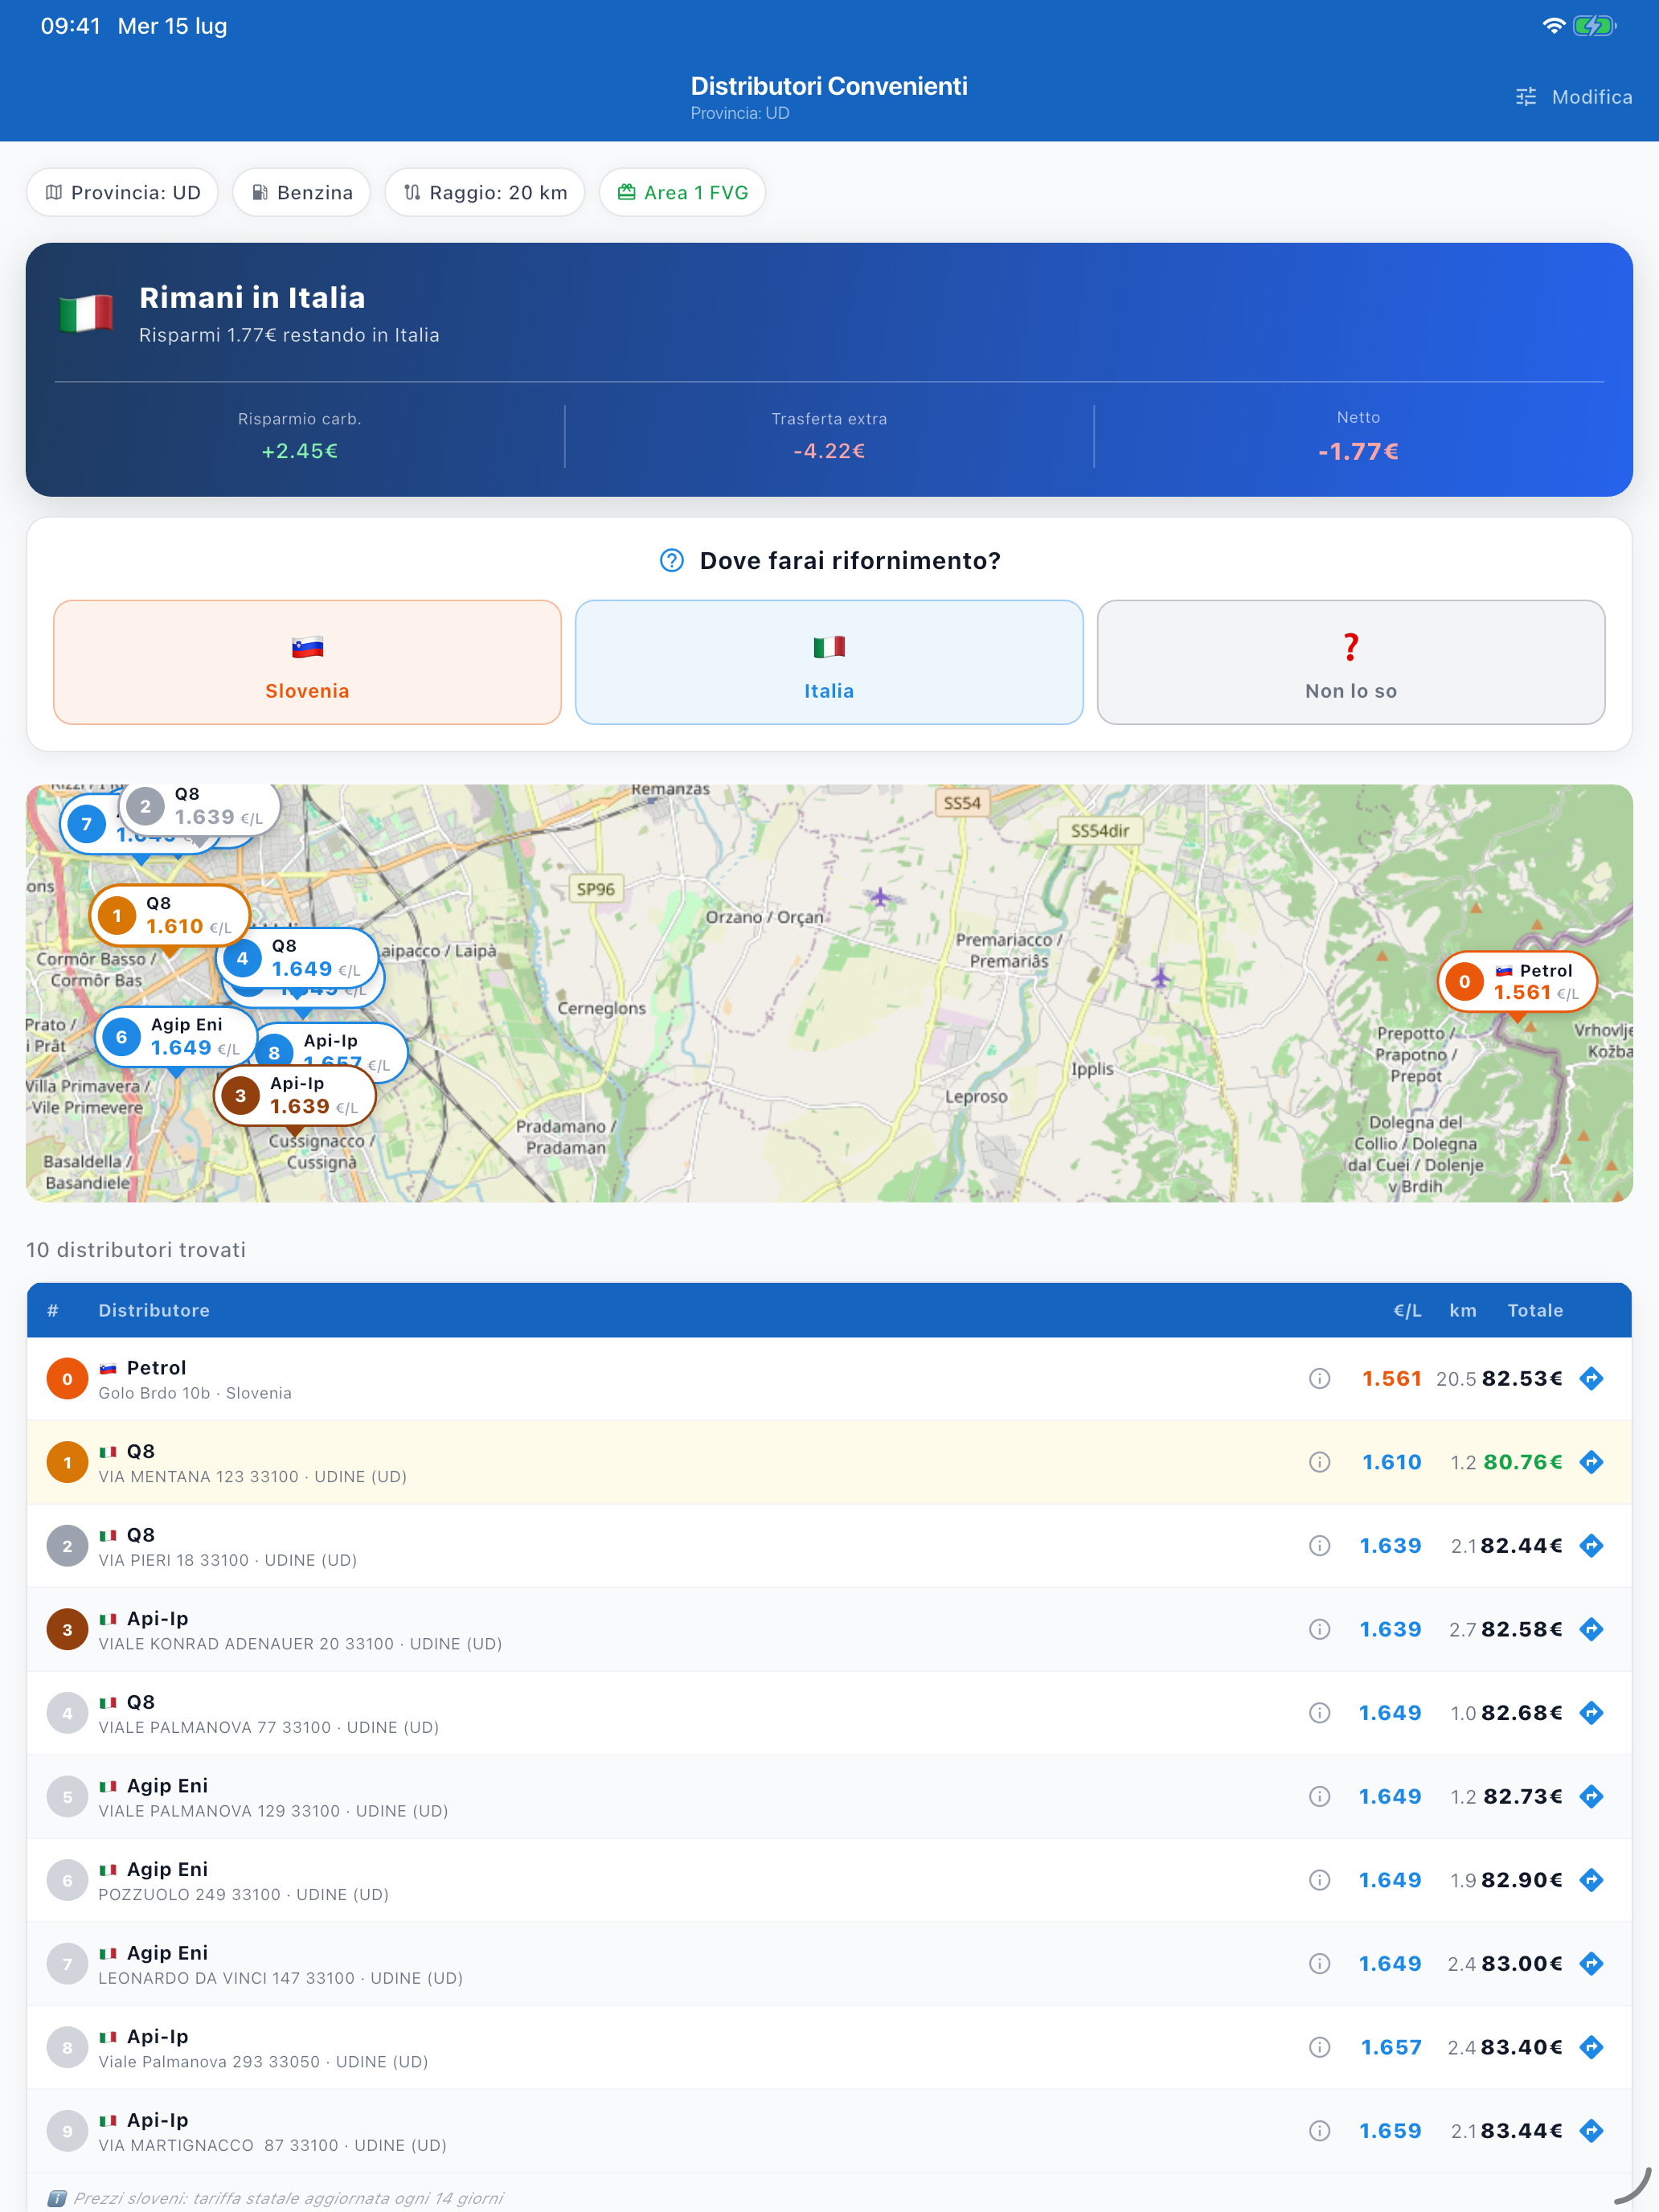
Task: Click the Italian flag in the banner
Action: (x=86, y=313)
